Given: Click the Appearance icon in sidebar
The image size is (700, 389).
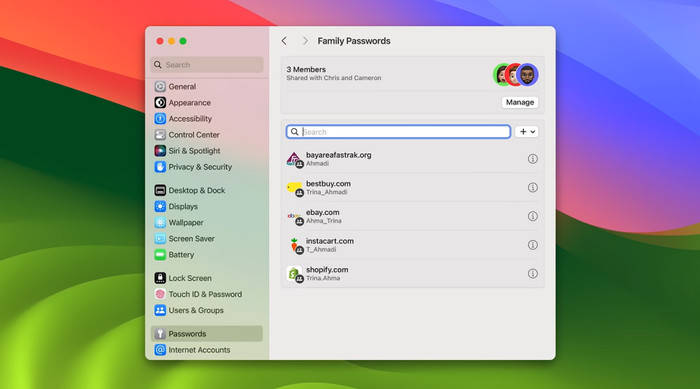Looking at the screenshot, I should coord(160,102).
